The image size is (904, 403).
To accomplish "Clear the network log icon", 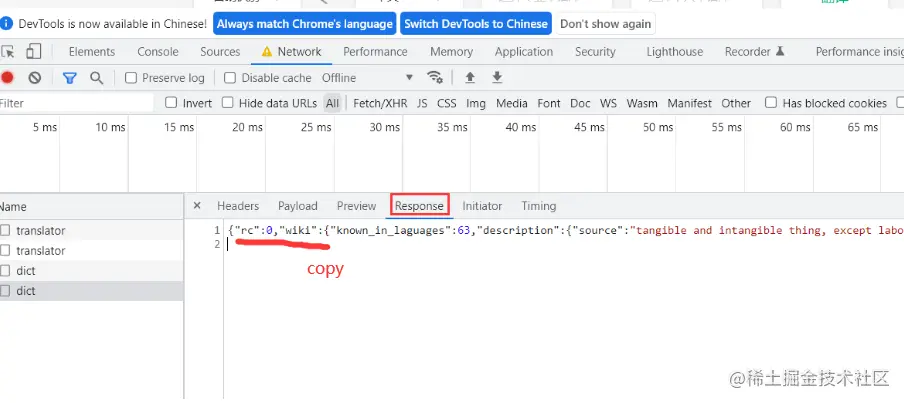I will tap(35, 78).
